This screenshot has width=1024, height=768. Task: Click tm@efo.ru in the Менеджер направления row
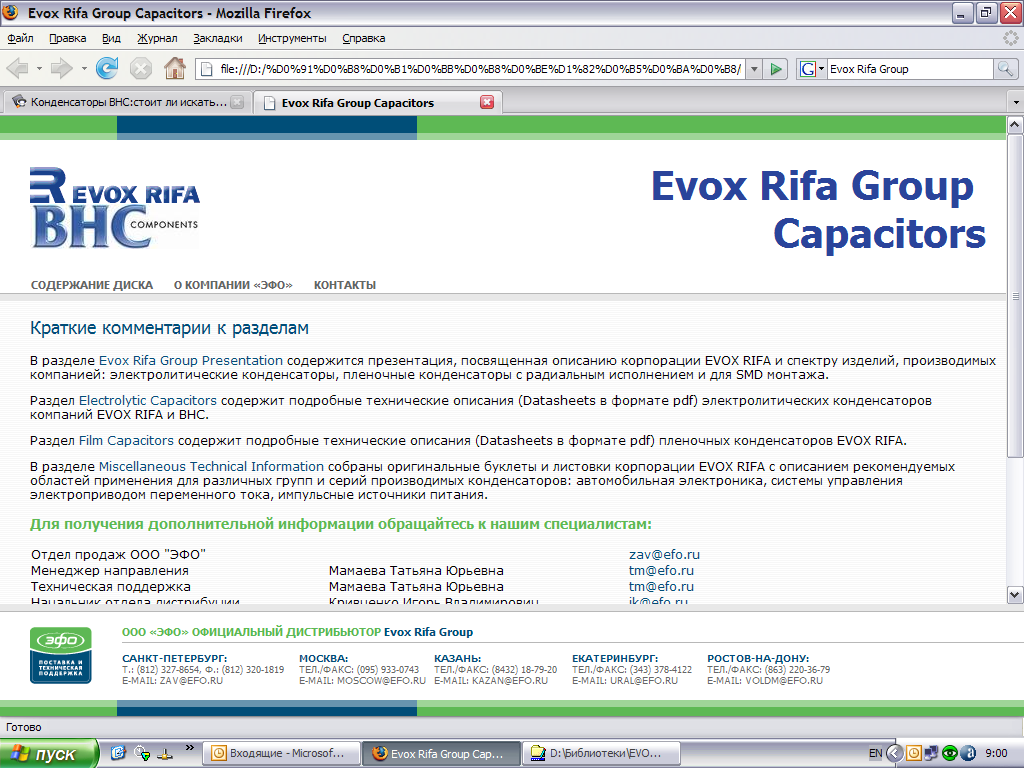(x=661, y=571)
